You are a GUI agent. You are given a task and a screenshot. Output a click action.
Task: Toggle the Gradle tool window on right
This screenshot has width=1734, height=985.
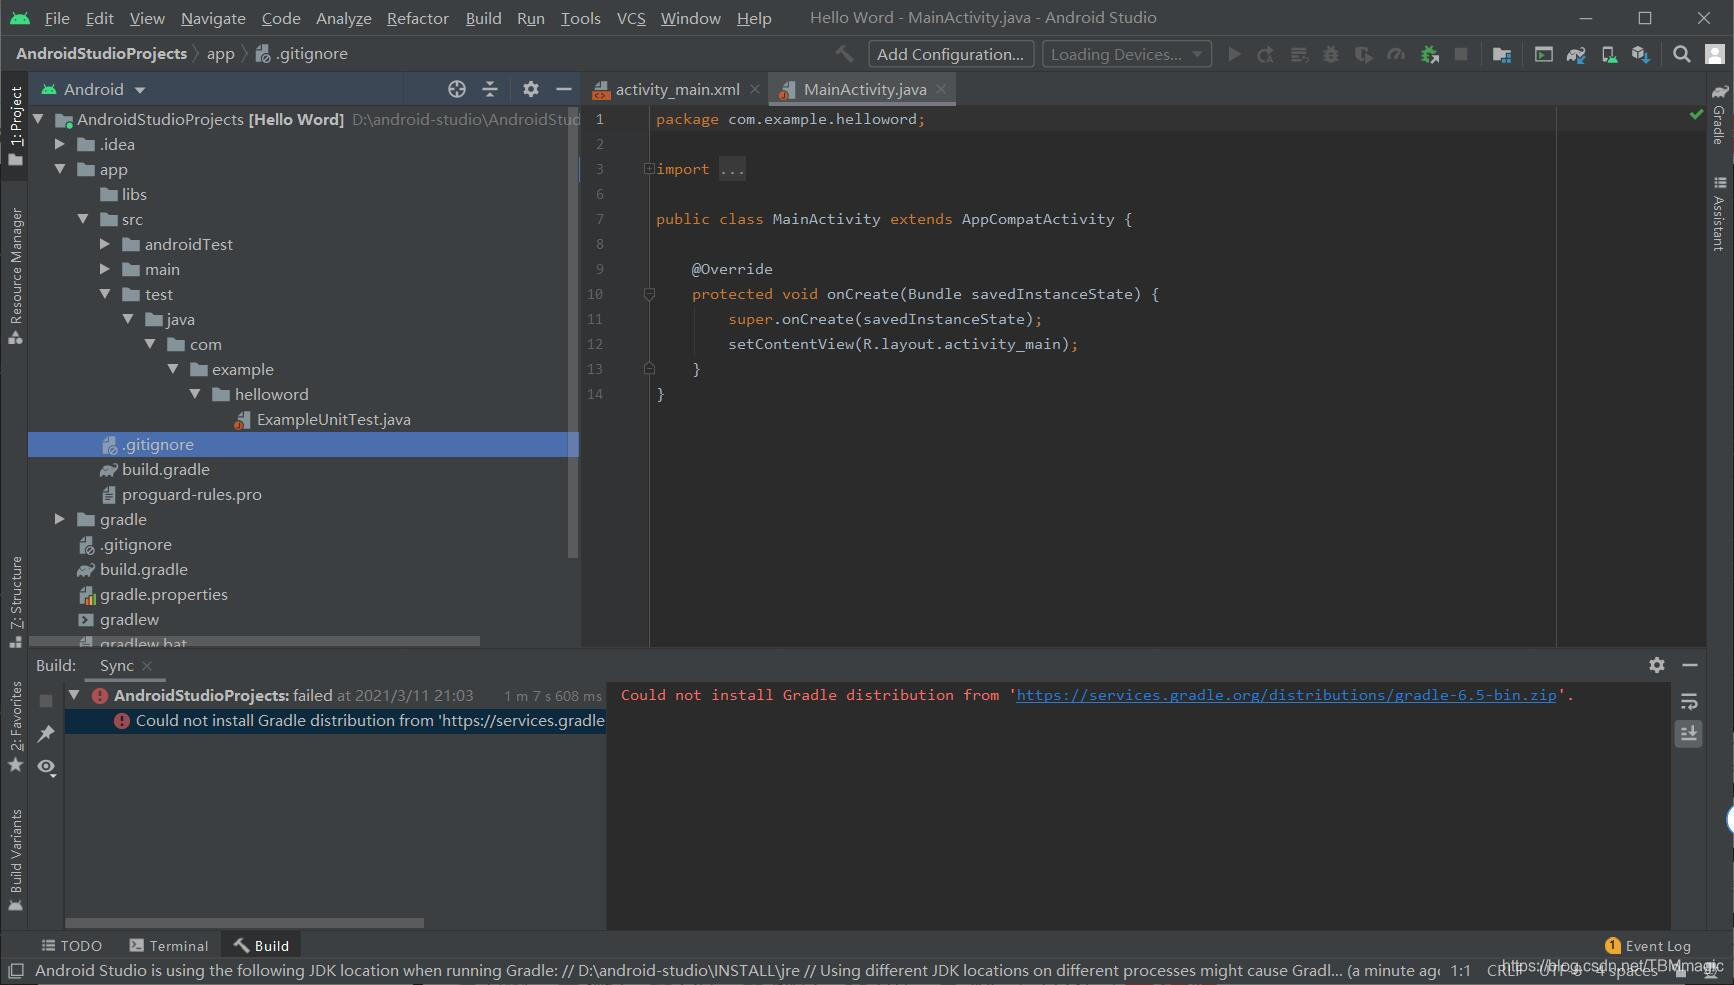(x=1719, y=114)
